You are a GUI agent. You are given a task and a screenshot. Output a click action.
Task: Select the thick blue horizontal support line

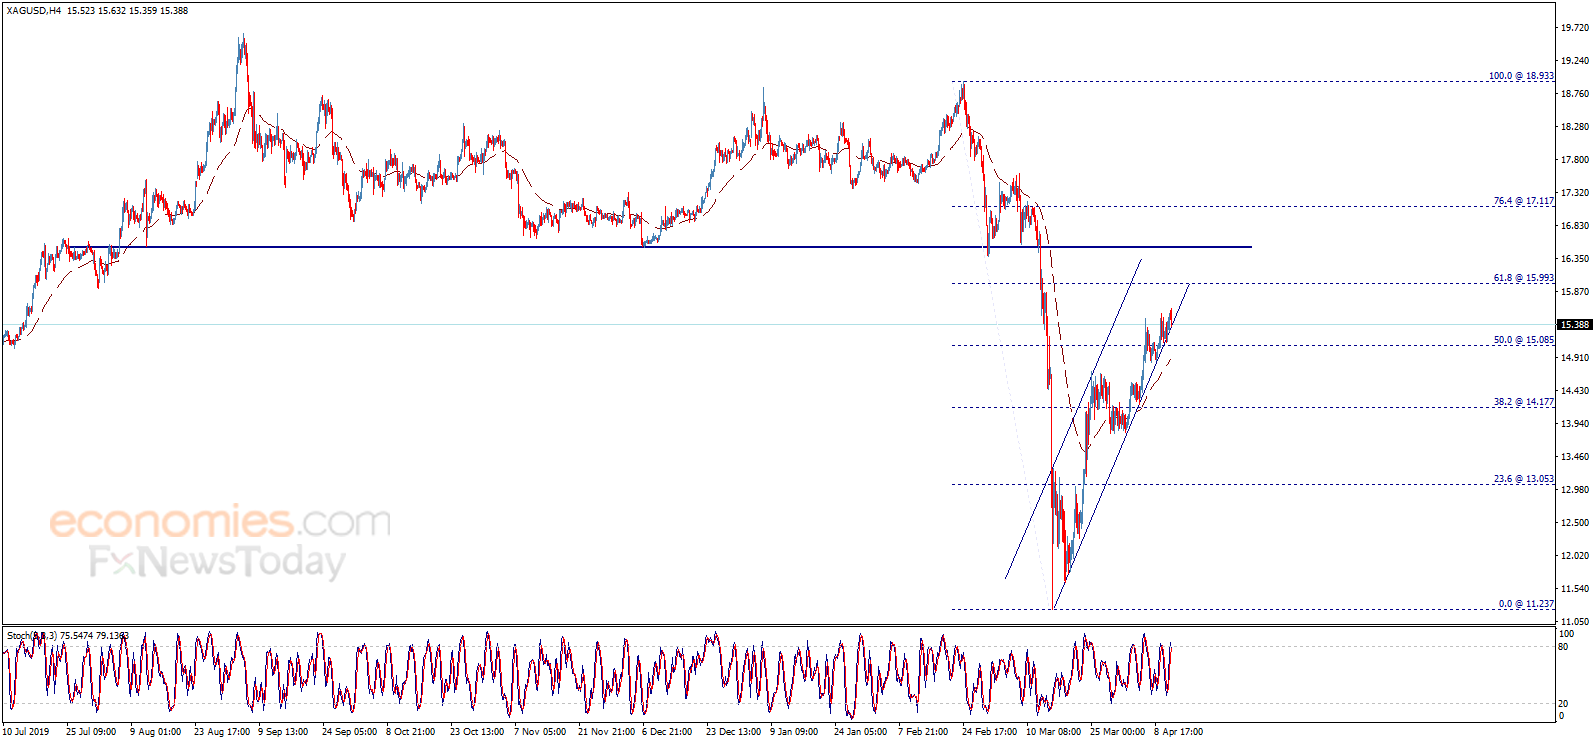coord(658,247)
